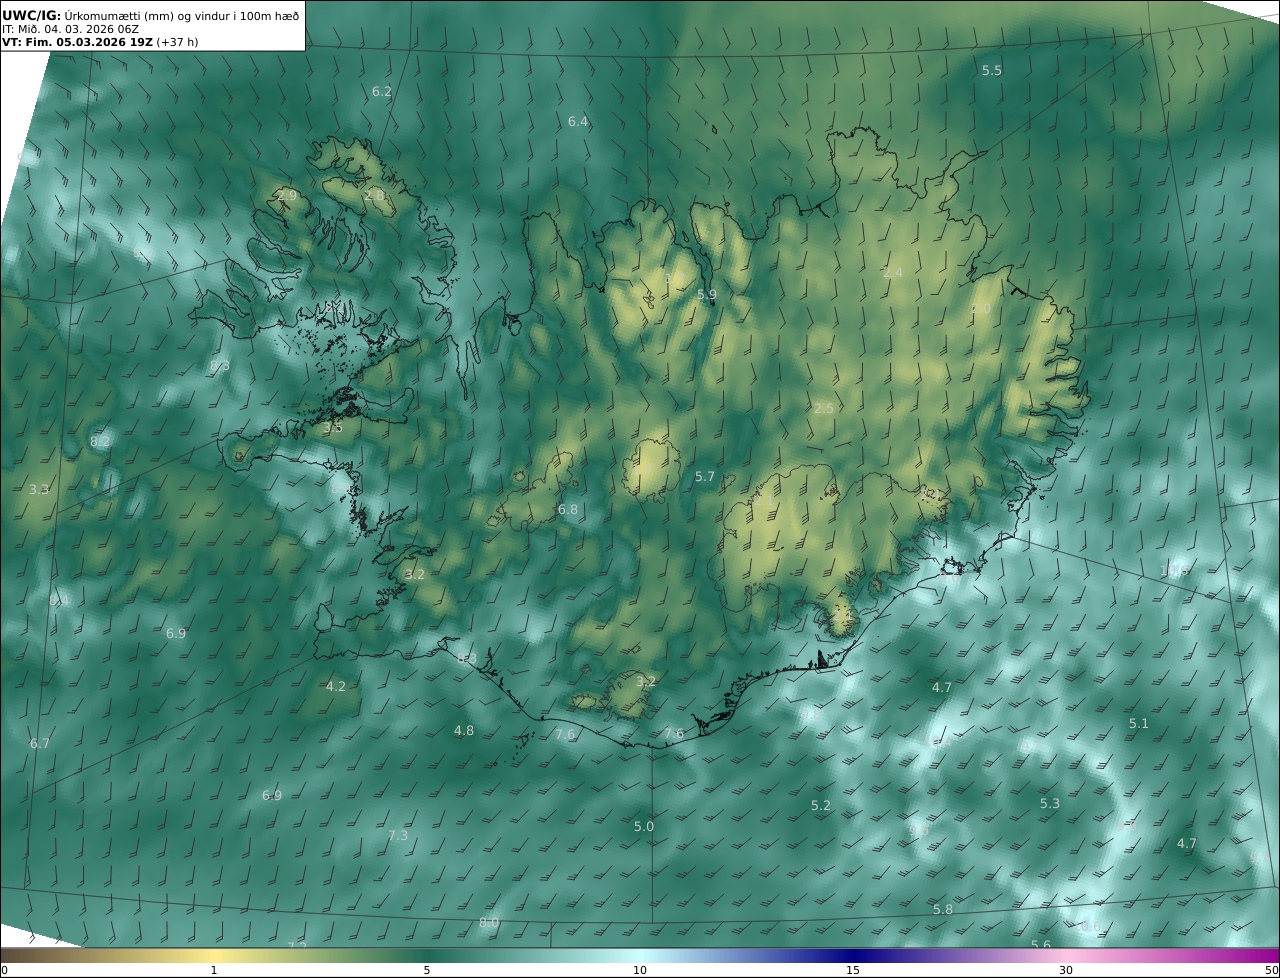This screenshot has height=978, width=1280.
Task: Select the 5.0 value label
Action: (644, 826)
